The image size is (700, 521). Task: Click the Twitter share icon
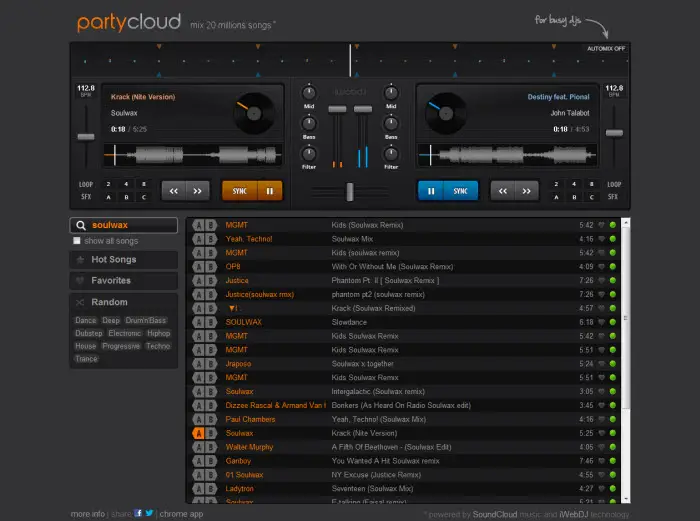point(149,513)
